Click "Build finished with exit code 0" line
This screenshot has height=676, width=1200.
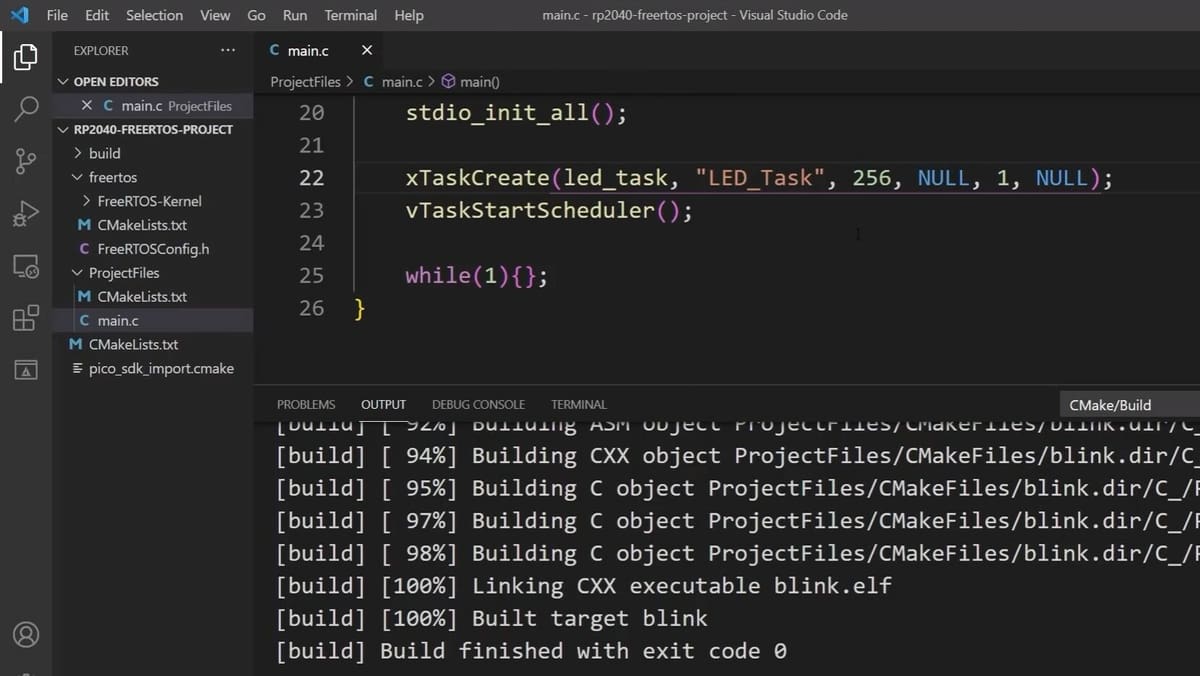tap(531, 651)
